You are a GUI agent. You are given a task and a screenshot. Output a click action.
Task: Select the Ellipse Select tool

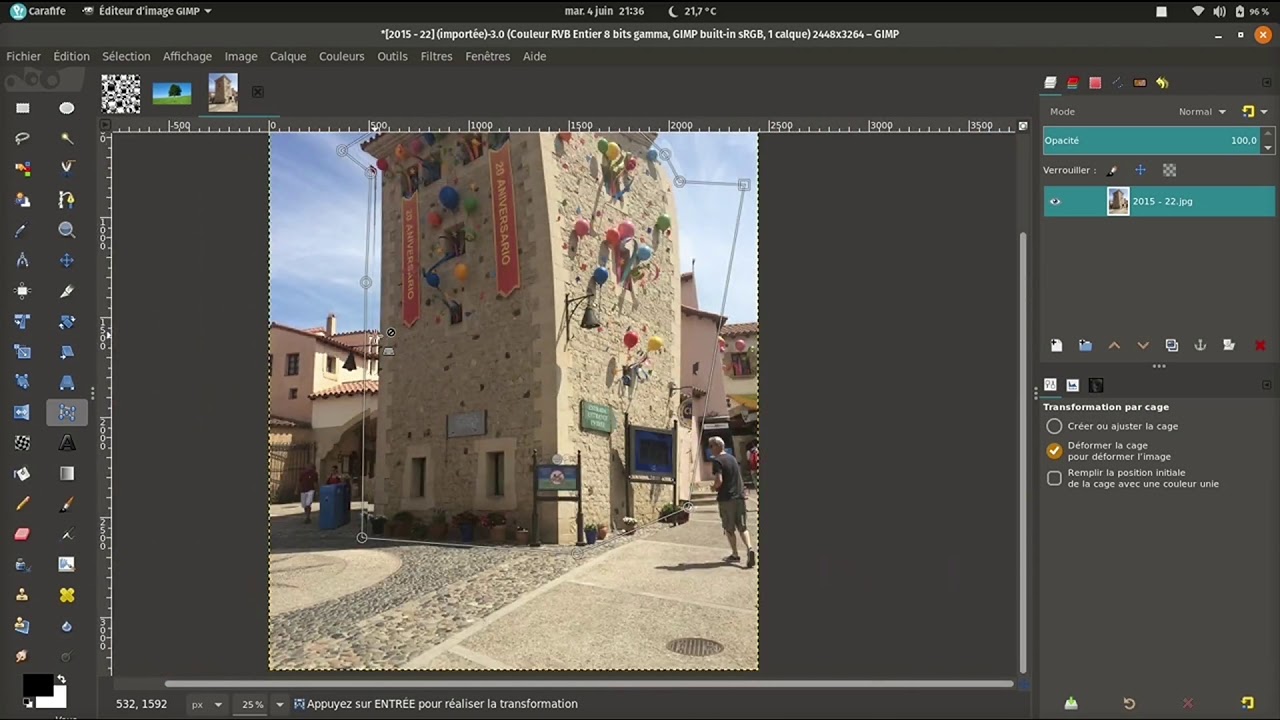67,108
